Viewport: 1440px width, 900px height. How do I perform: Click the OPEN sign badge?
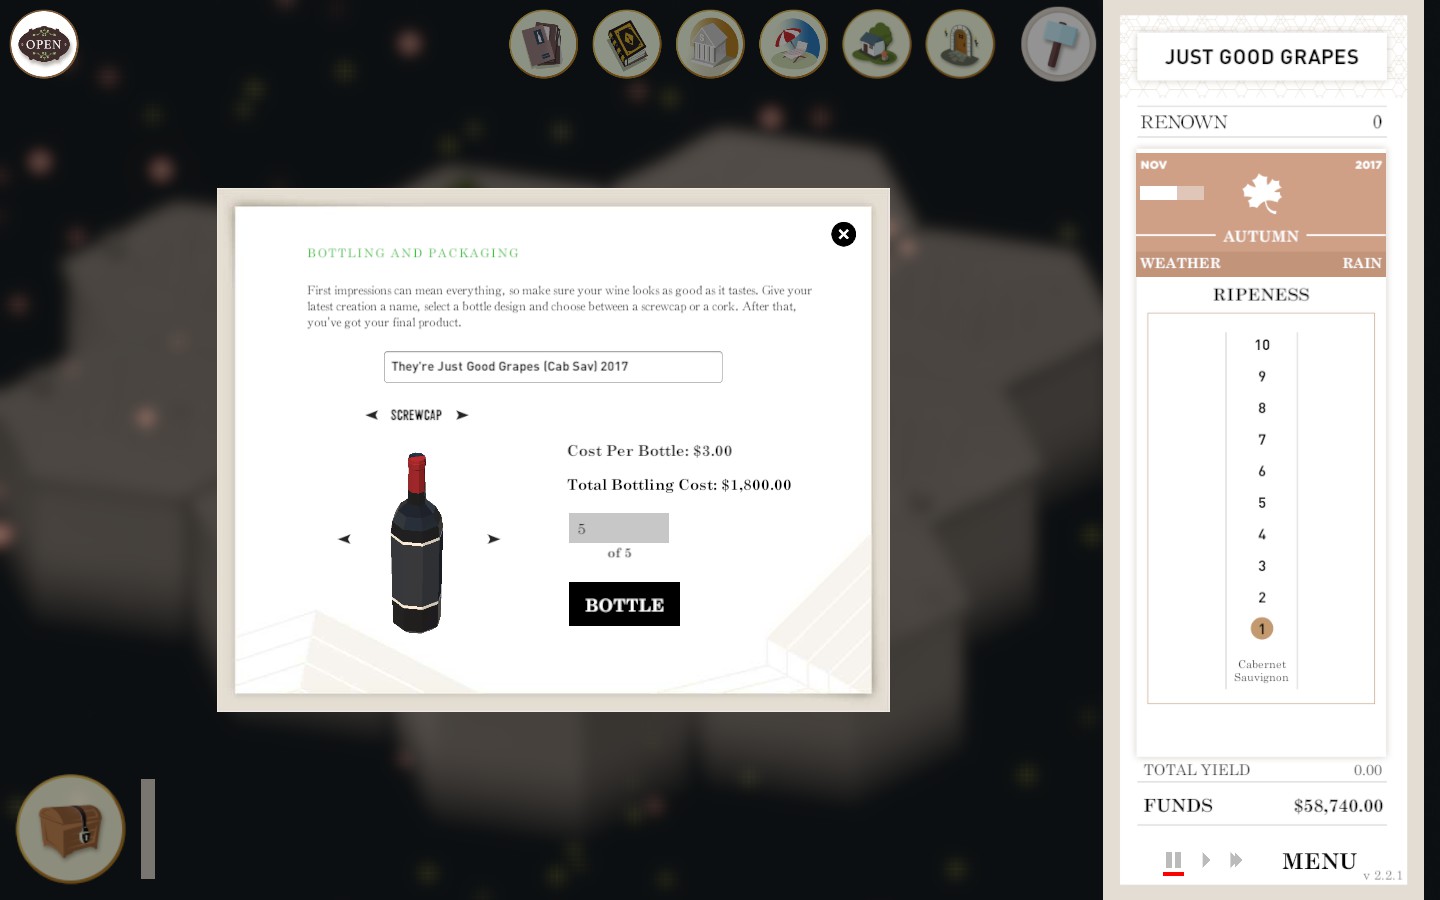click(x=44, y=44)
